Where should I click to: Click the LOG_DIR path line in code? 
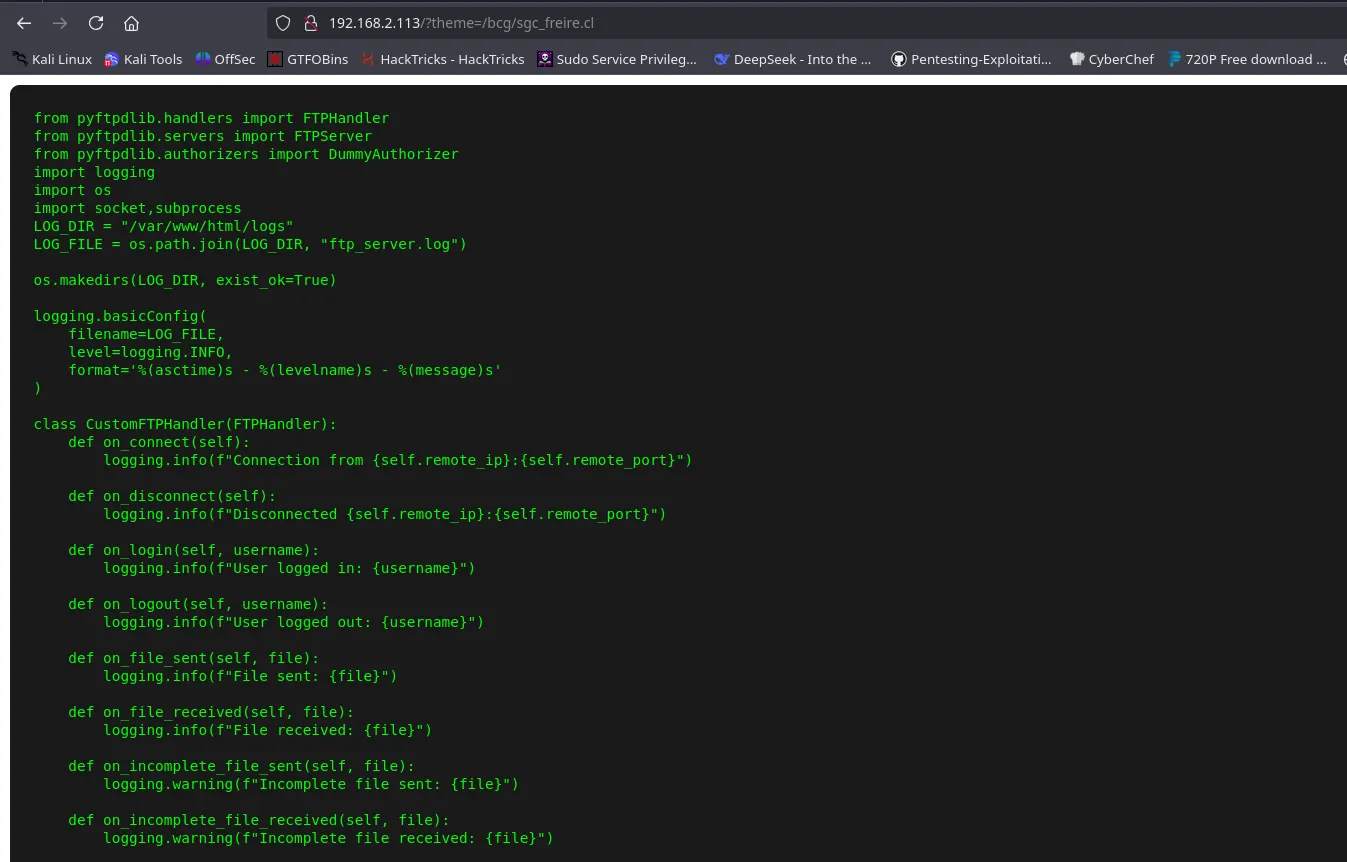click(164, 226)
